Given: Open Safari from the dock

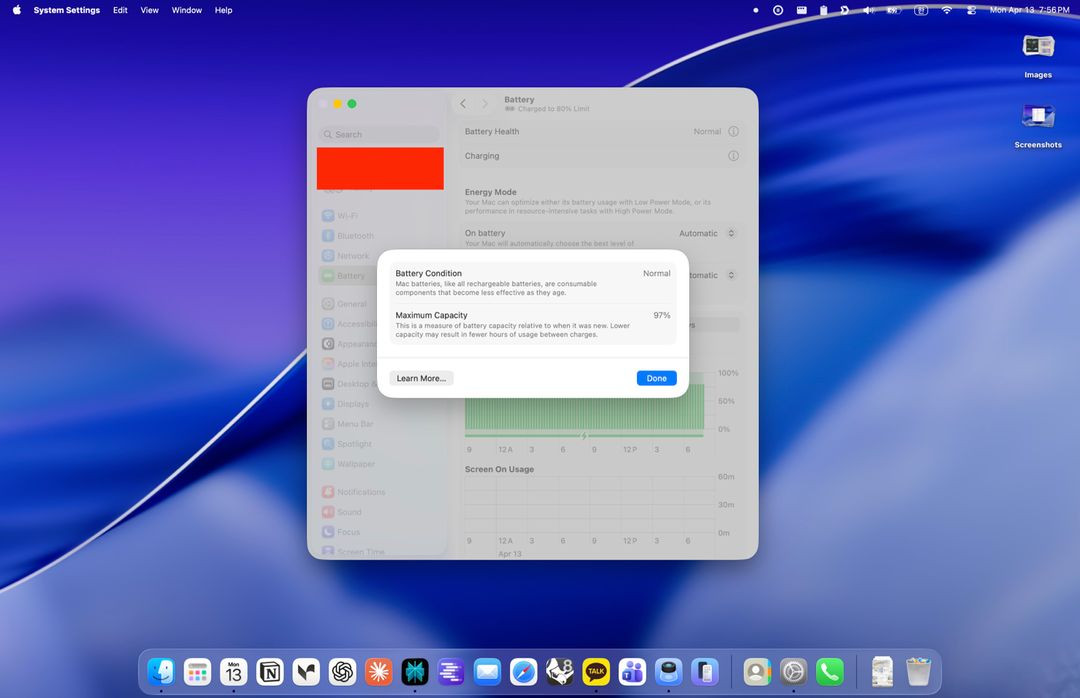Looking at the screenshot, I should click(523, 672).
